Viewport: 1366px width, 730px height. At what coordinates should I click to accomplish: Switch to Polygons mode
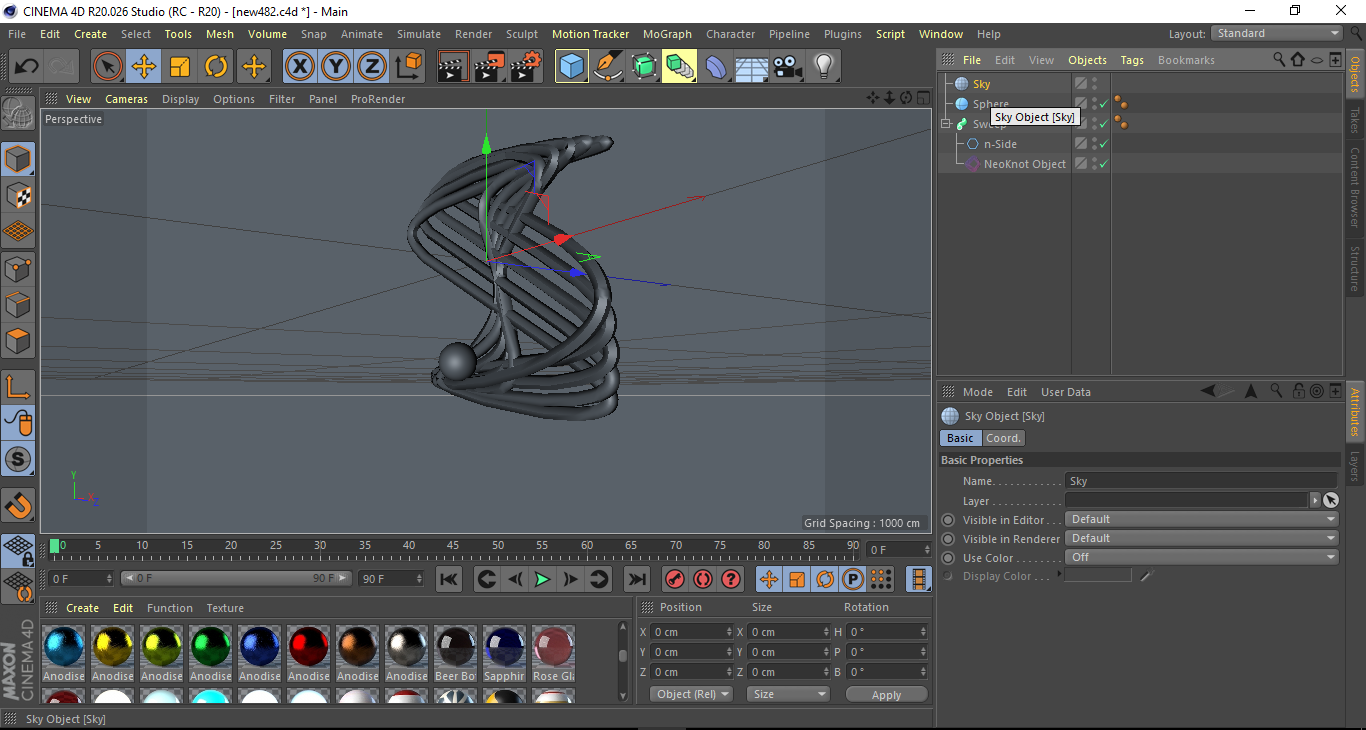point(18,341)
